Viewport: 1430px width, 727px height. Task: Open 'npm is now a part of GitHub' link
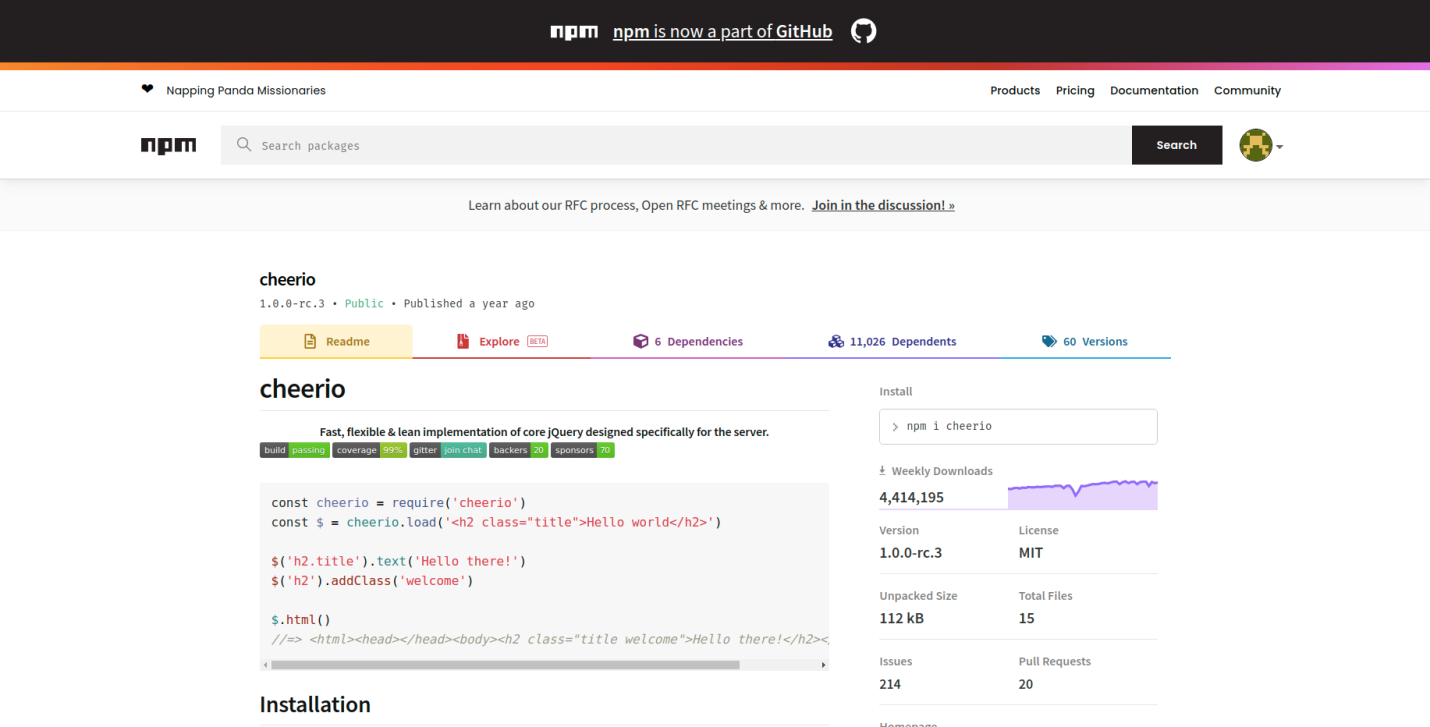click(722, 32)
